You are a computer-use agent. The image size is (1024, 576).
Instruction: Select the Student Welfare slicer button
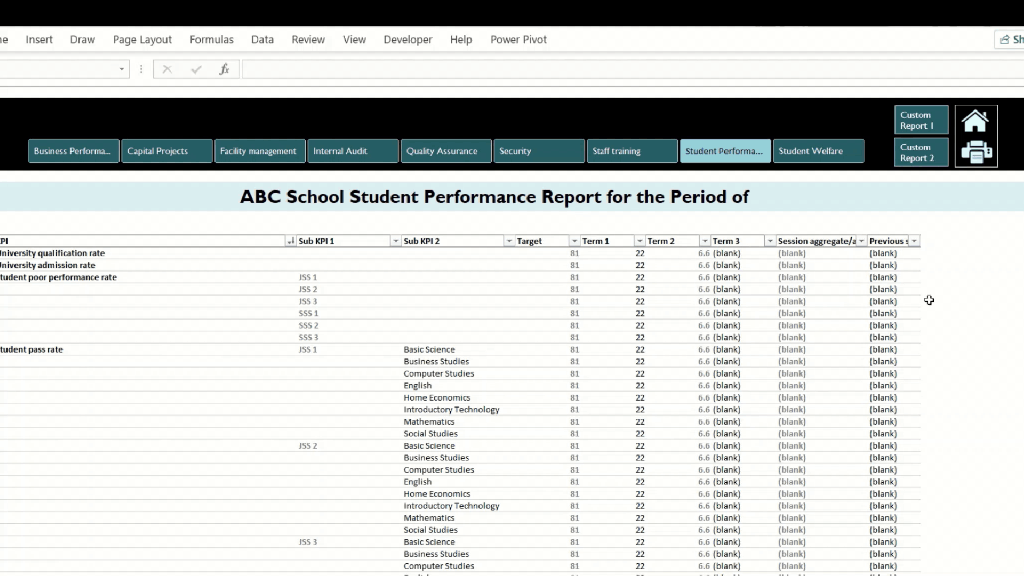(x=818, y=151)
